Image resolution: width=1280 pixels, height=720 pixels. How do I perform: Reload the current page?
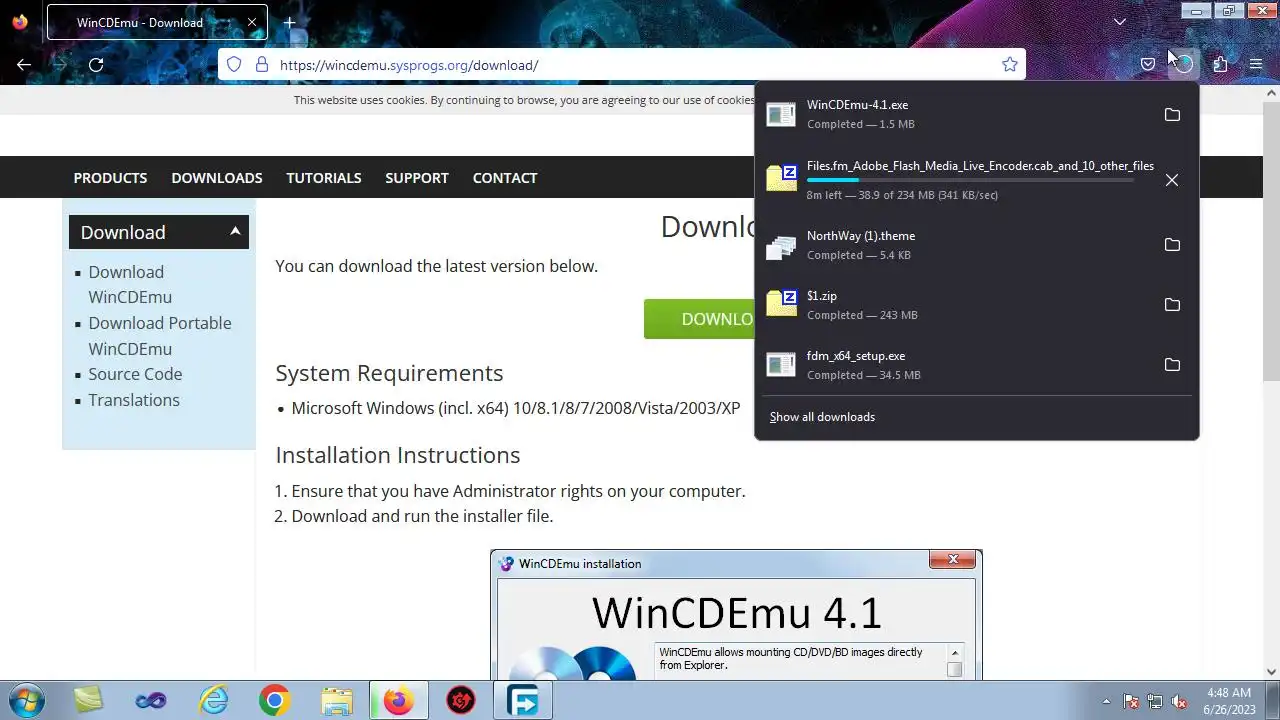coord(96,65)
